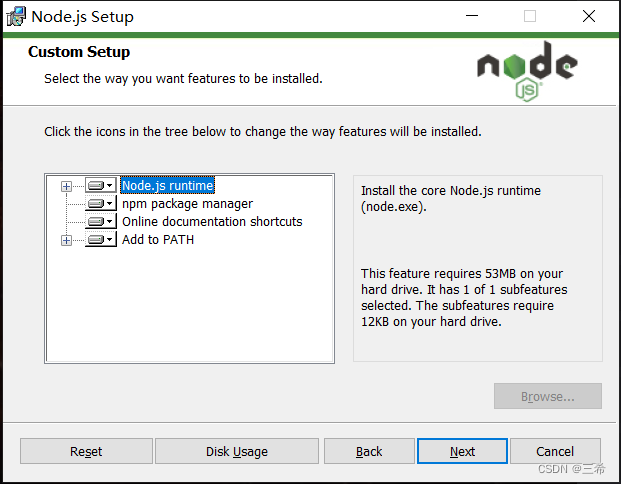Click the Node.js logo image

(x=527, y=71)
